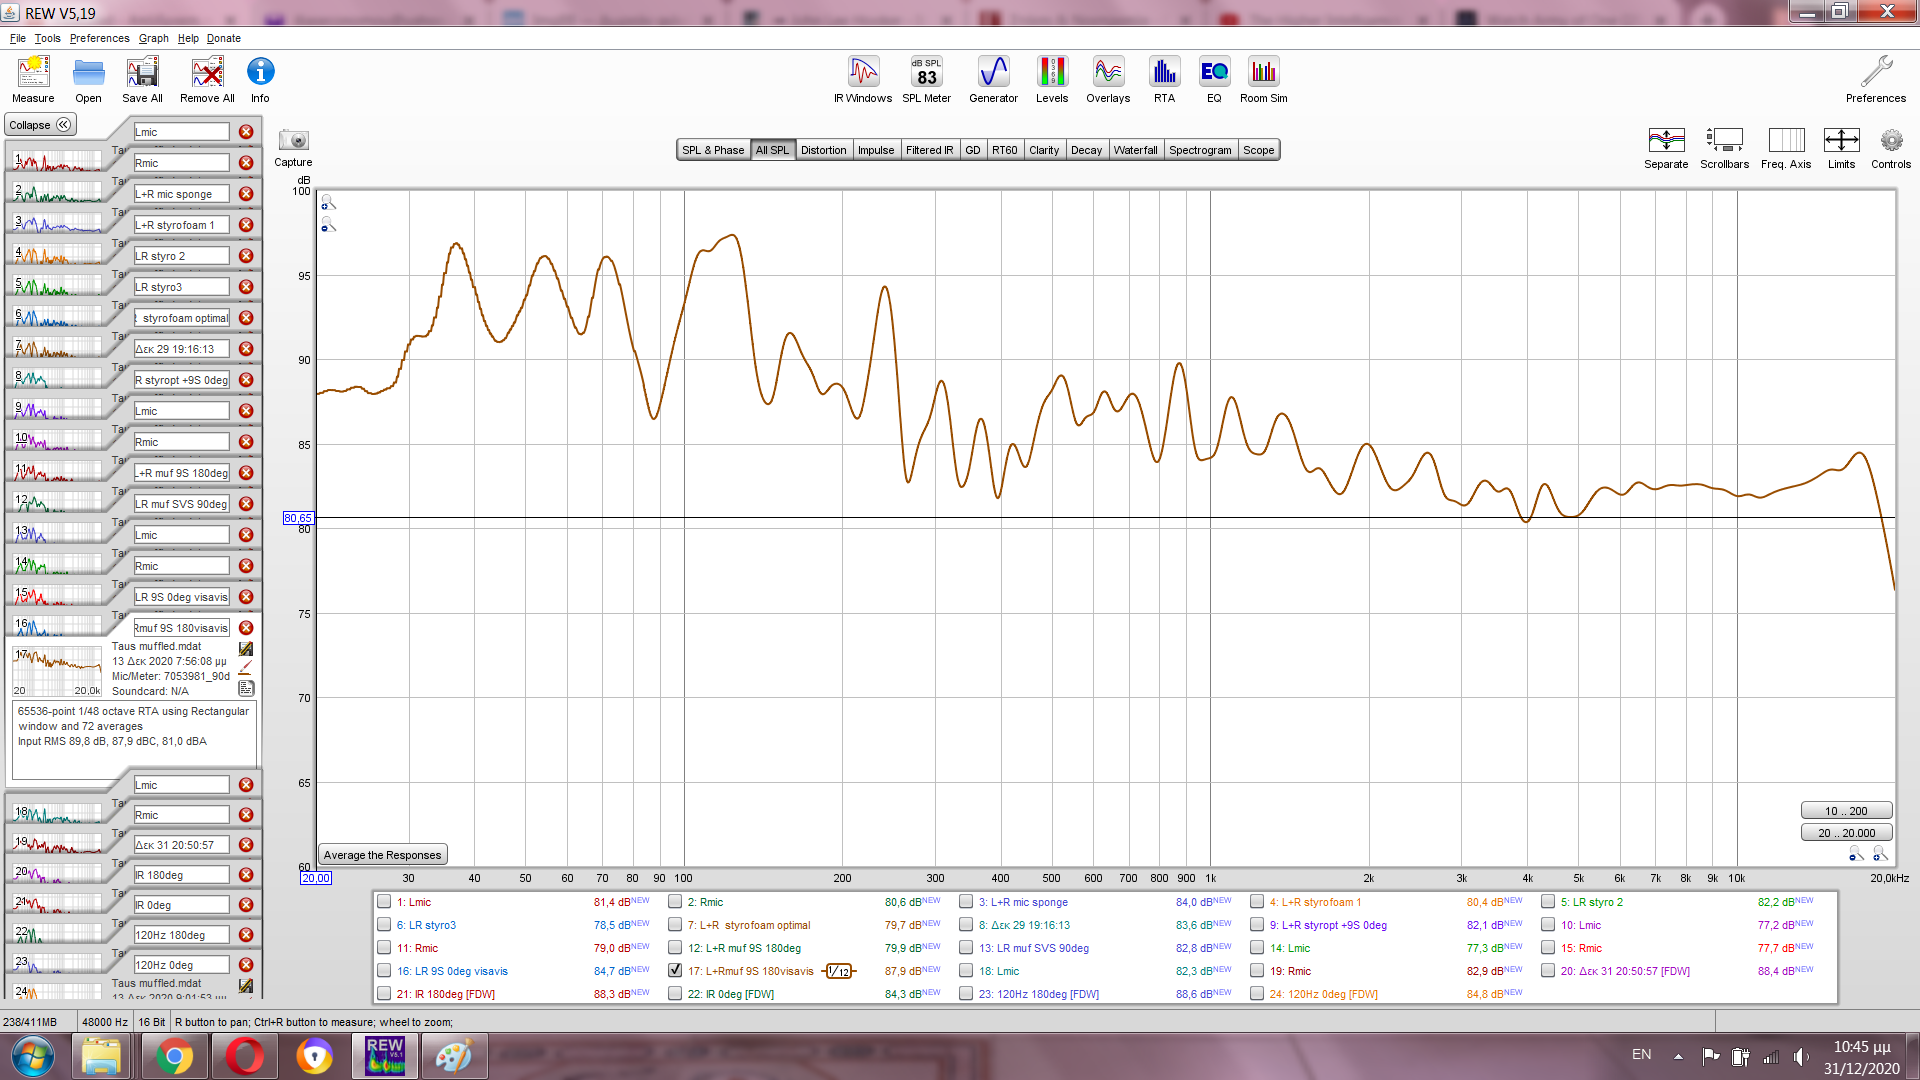Click the 'styrofoam optimal' name field
Image resolution: width=1920 pixels, height=1080 pixels.
[182, 318]
